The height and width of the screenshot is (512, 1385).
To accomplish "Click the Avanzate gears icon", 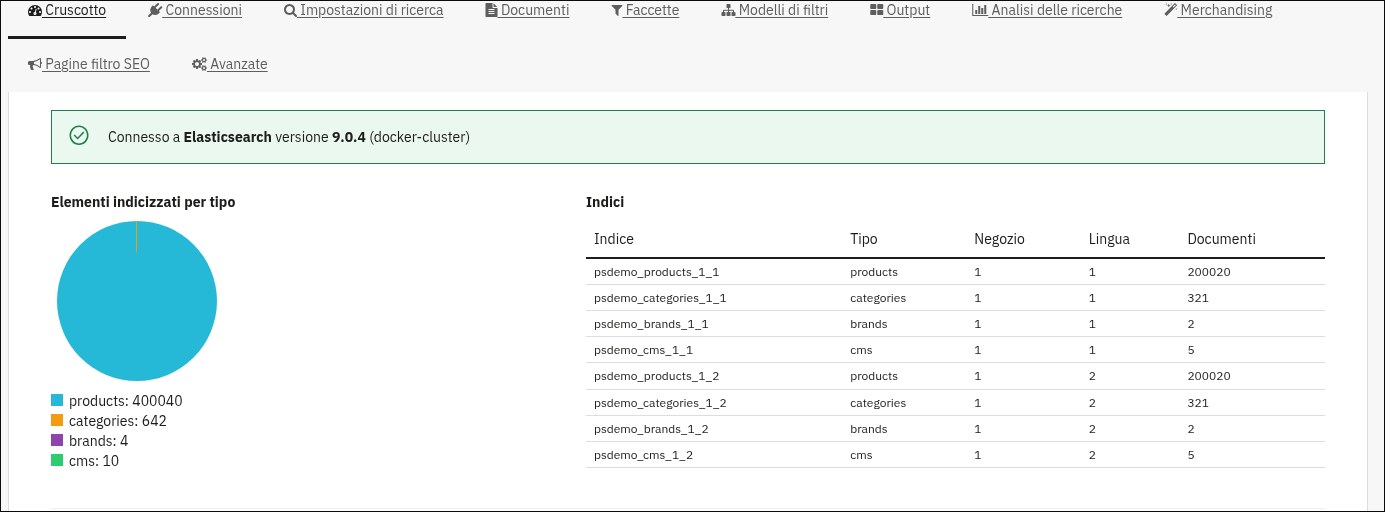I will click(199, 64).
